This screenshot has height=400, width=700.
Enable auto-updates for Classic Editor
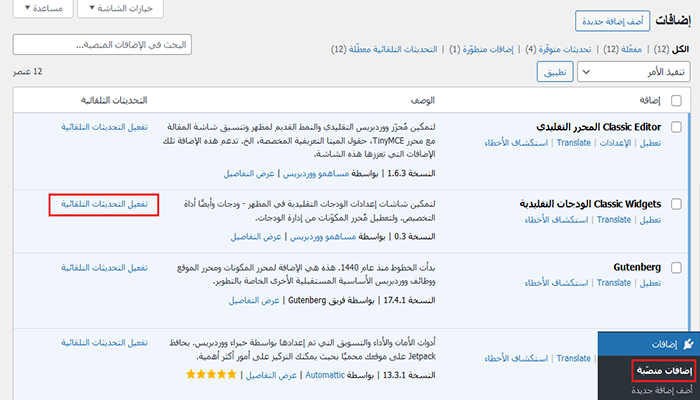coord(104,127)
